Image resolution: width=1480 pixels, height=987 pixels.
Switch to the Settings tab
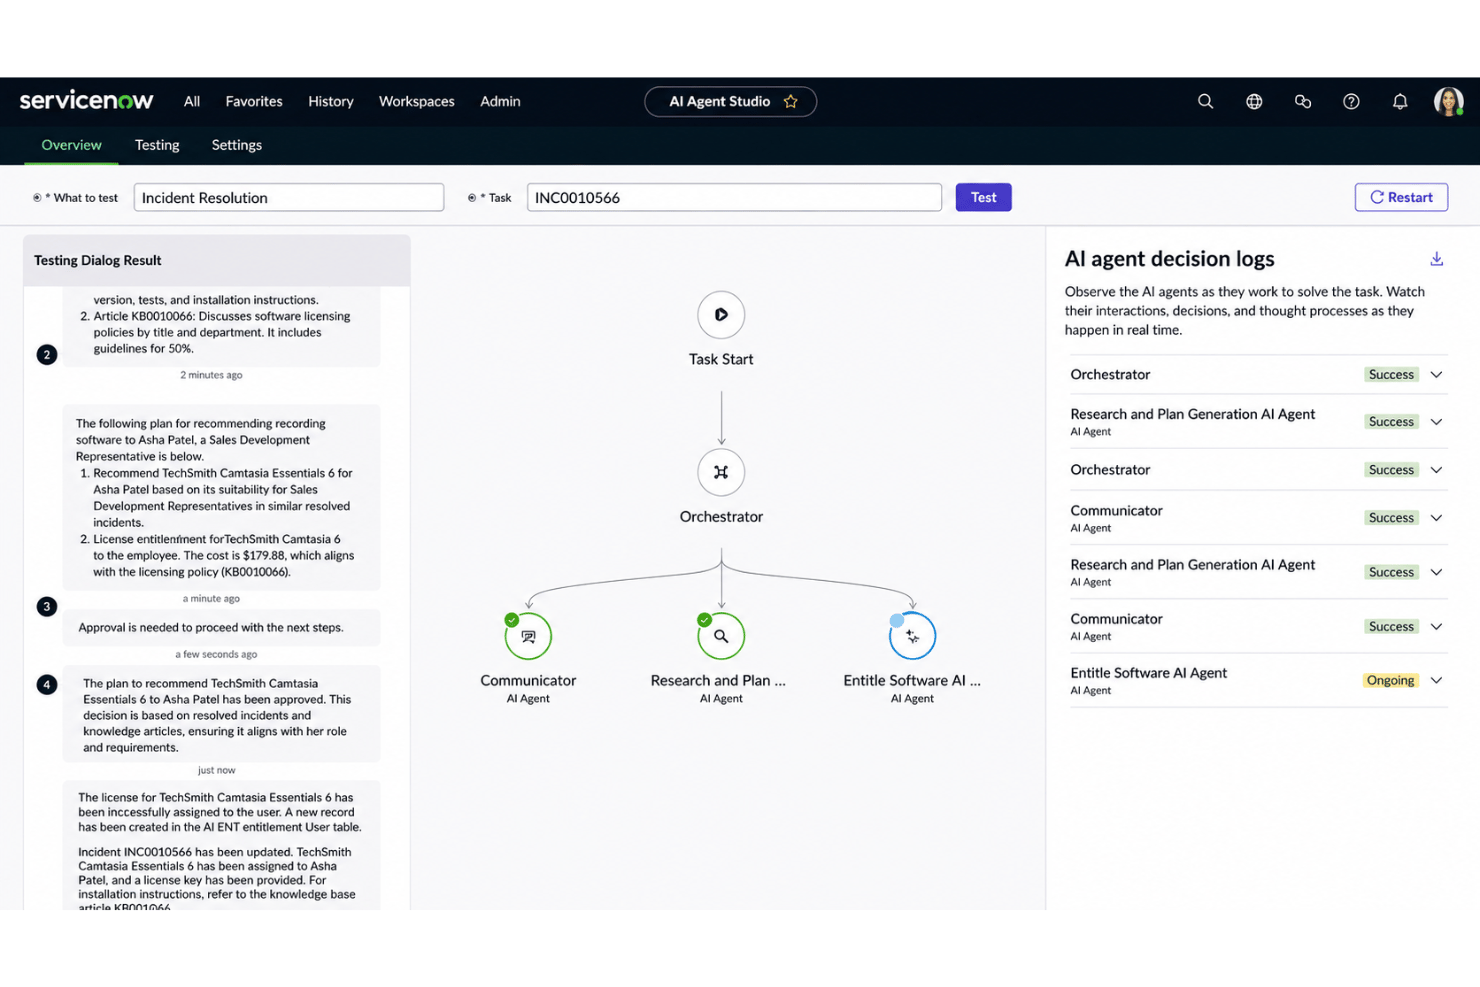(x=237, y=145)
